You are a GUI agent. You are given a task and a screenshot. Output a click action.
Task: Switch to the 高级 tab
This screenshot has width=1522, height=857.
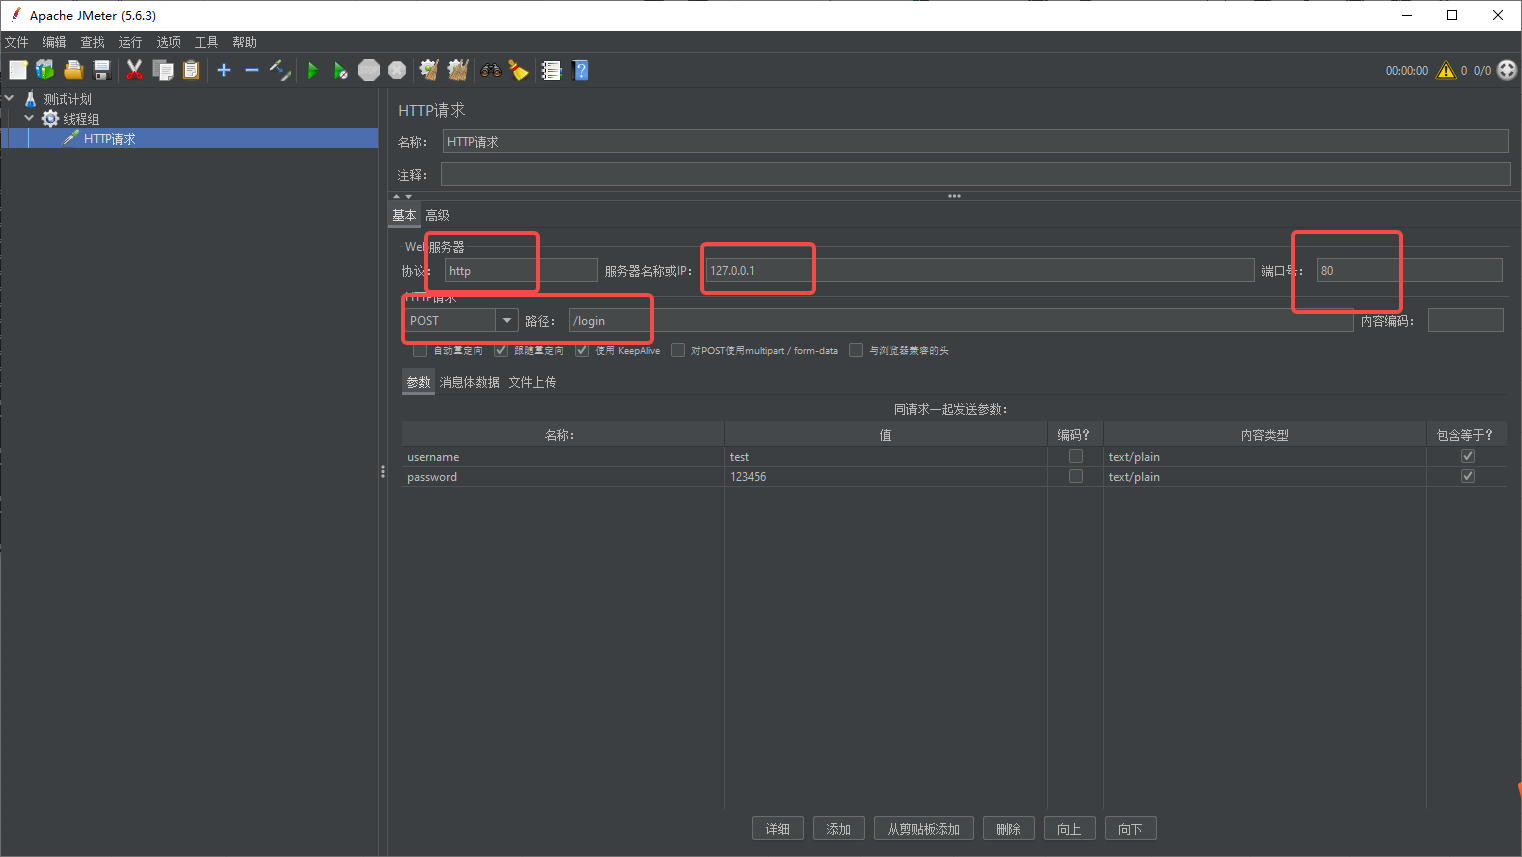437,215
